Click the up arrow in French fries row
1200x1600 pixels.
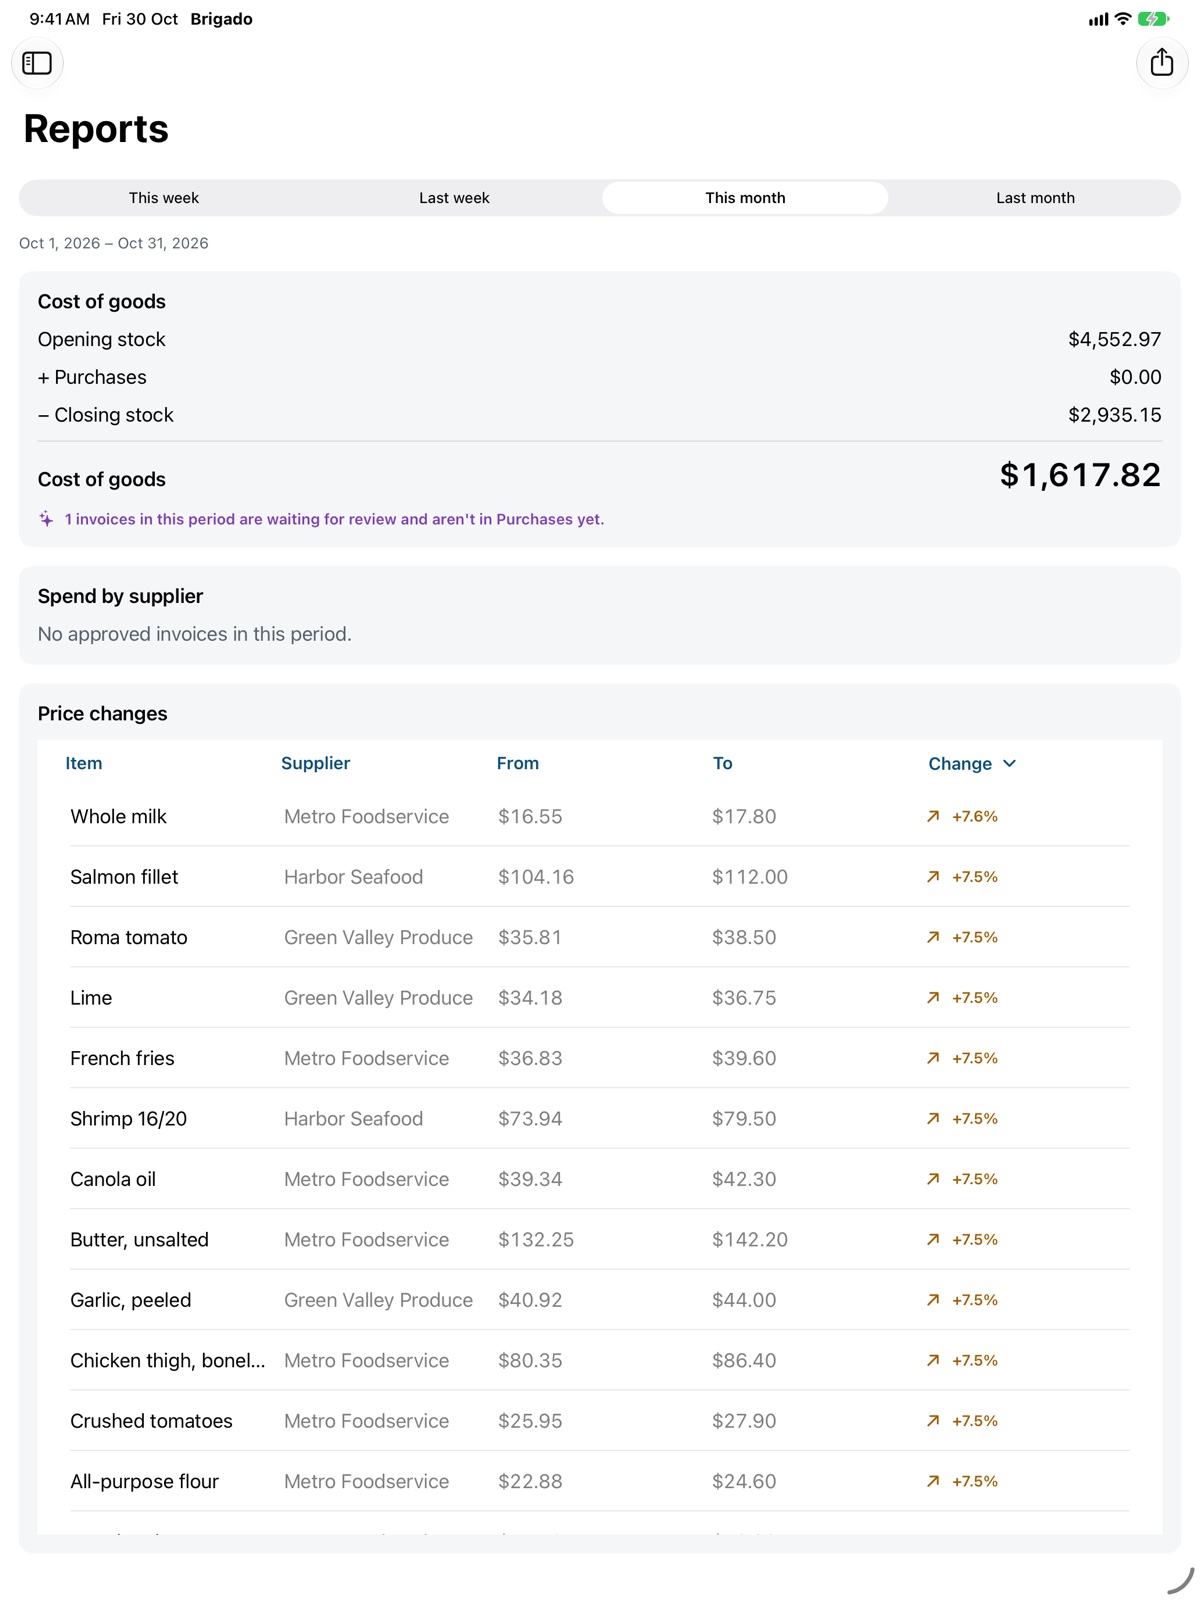pos(933,1058)
